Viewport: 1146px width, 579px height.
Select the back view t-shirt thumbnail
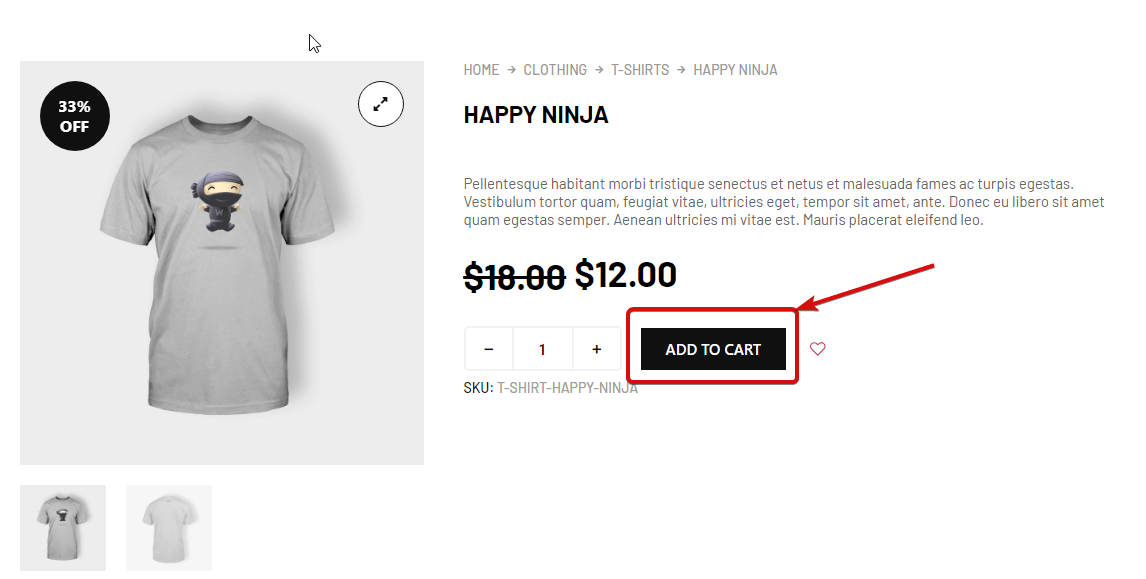point(169,527)
